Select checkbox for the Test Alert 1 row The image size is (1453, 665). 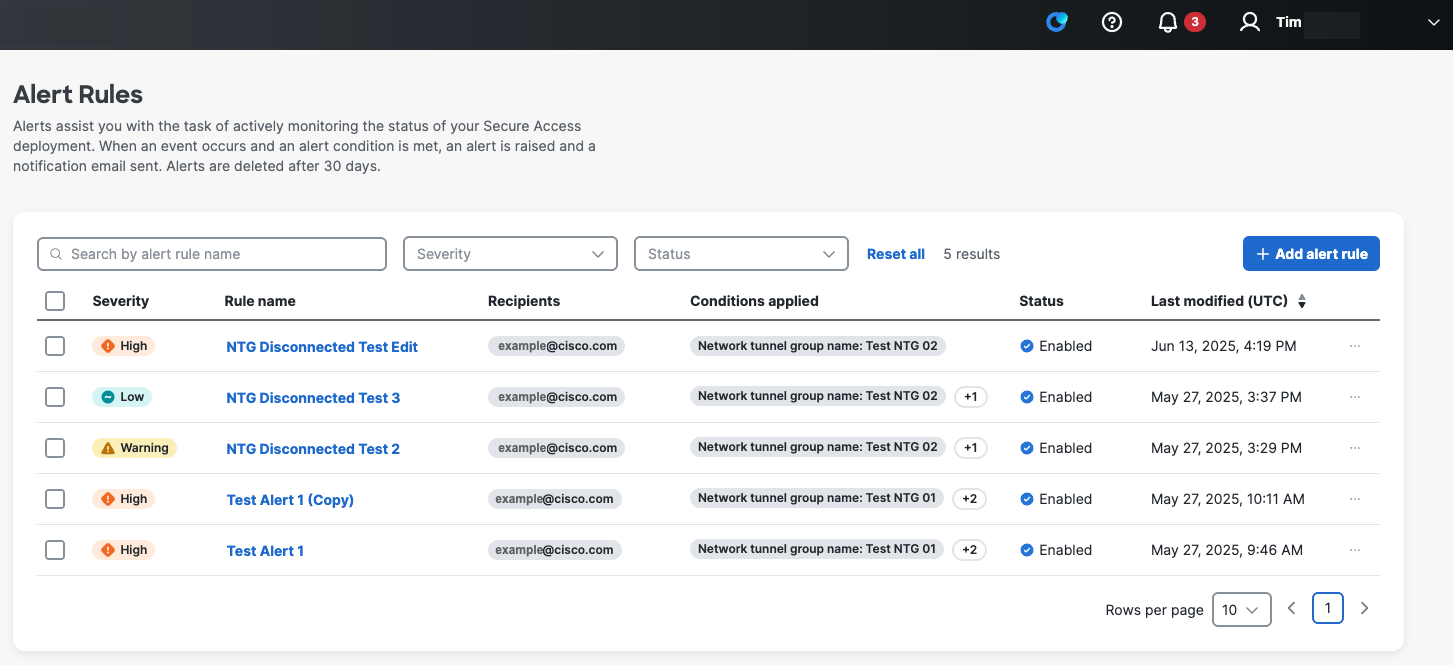click(55, 550)
